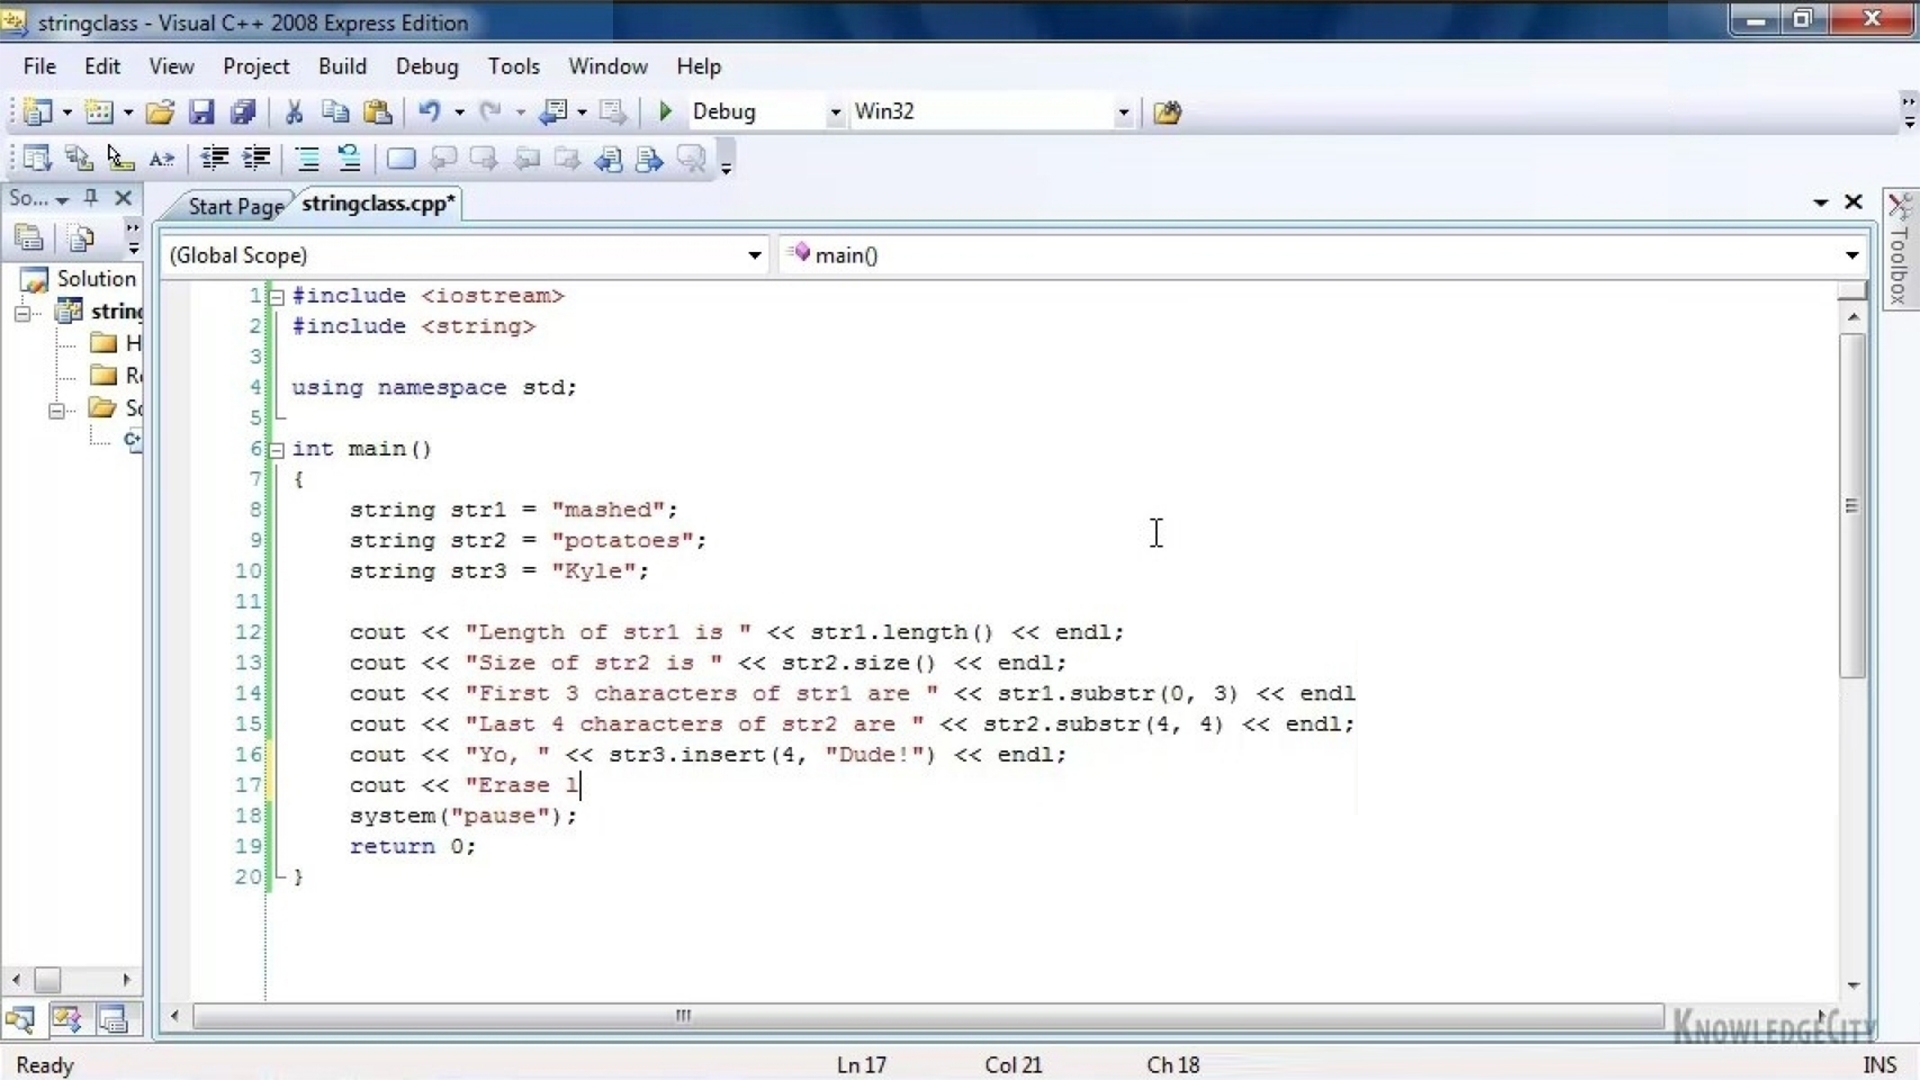Collapse the Source Files folder node

point(57,410)
